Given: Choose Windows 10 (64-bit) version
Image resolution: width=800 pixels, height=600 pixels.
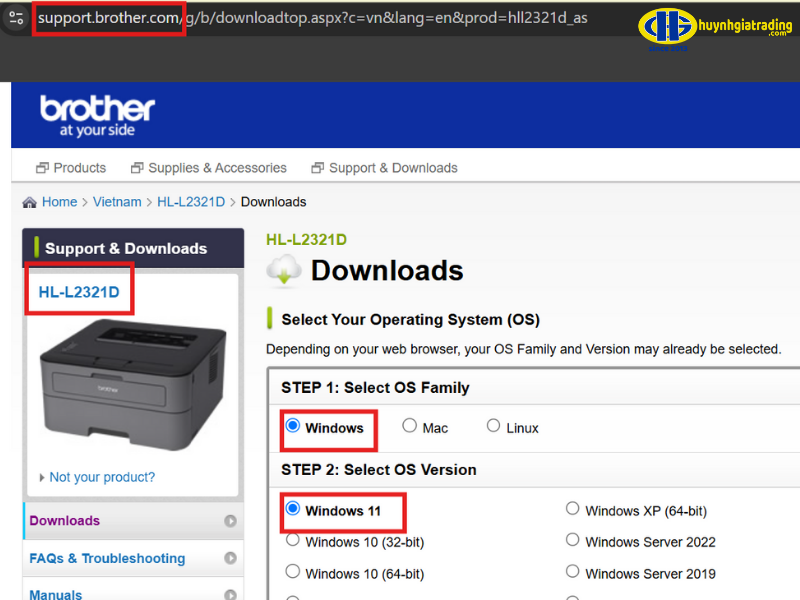Looking at the screenshot, I should tap(293, 572).
